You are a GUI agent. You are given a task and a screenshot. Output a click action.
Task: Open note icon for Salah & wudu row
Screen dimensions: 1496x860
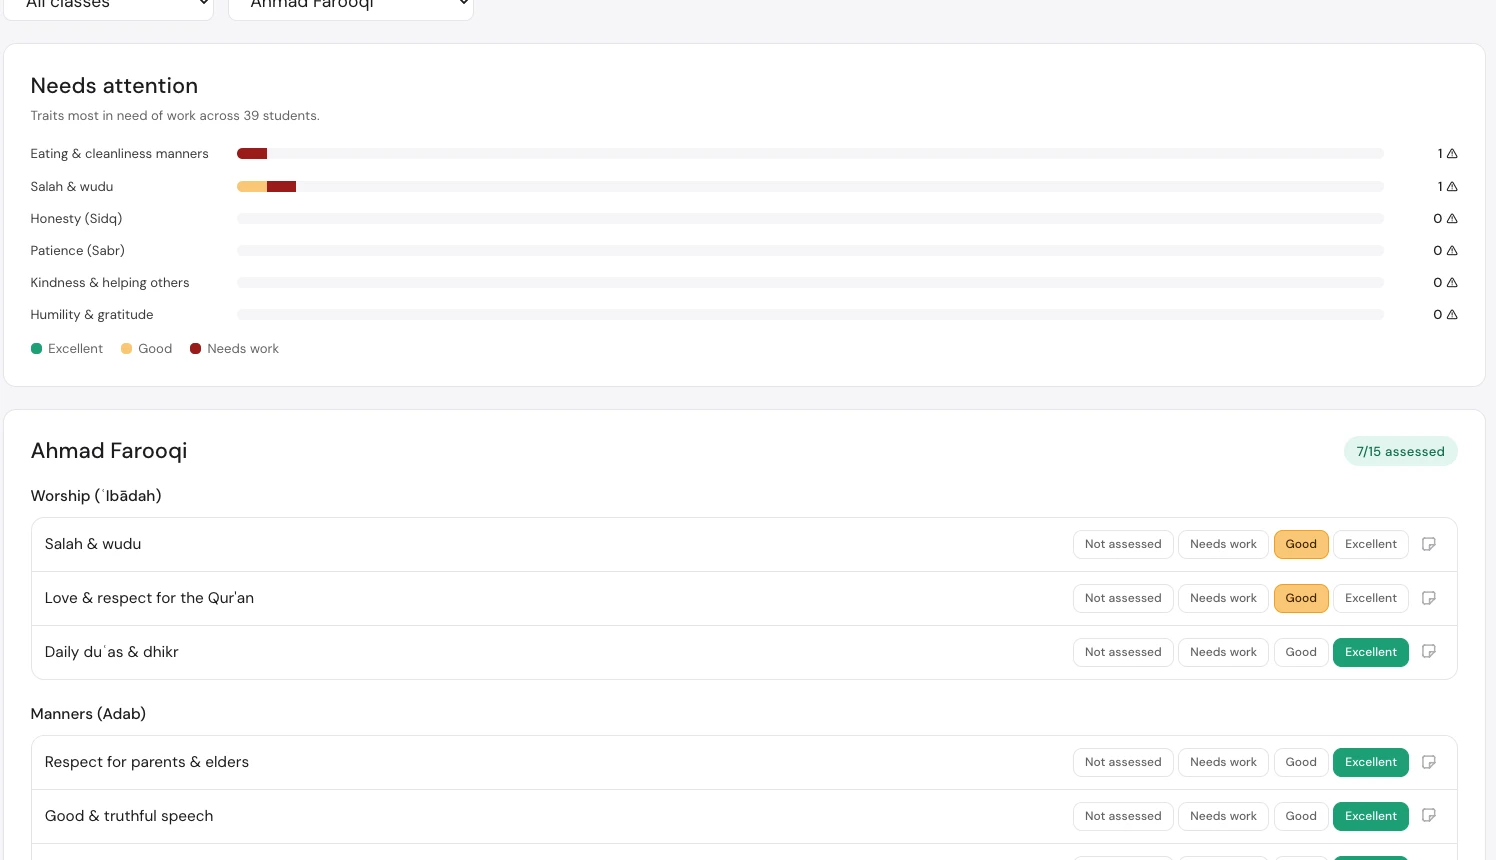1429,544
